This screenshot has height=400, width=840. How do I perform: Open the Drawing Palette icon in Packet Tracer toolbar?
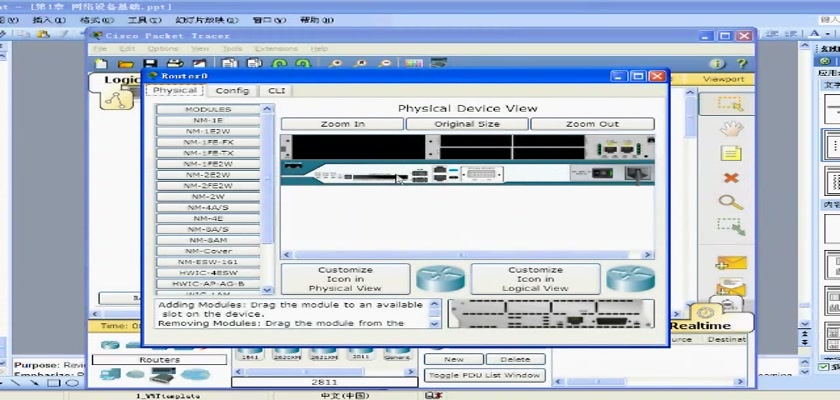414,64
